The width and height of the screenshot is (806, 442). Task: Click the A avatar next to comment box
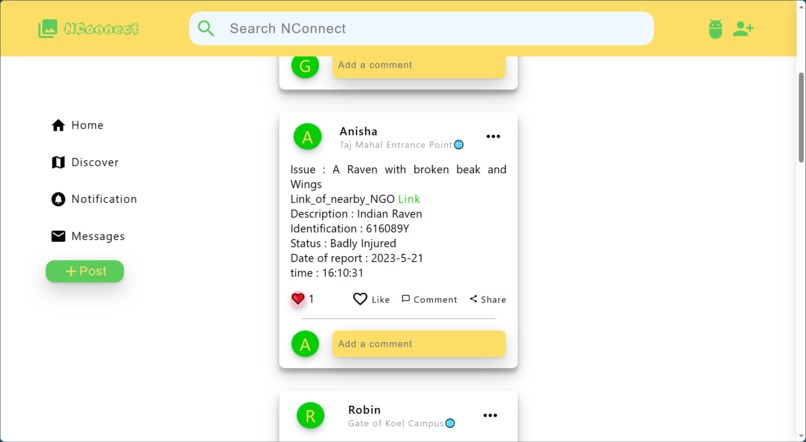[305, 344]
